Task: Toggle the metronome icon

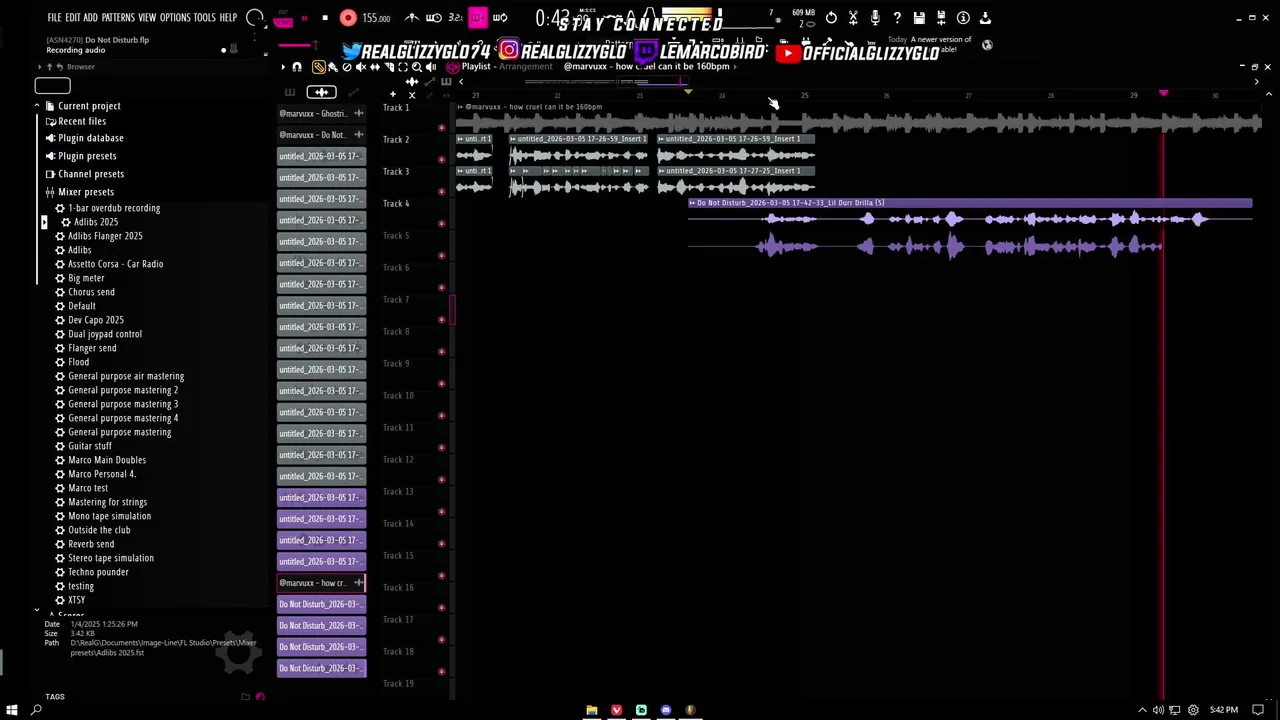Action: click(x=411, y=18)
